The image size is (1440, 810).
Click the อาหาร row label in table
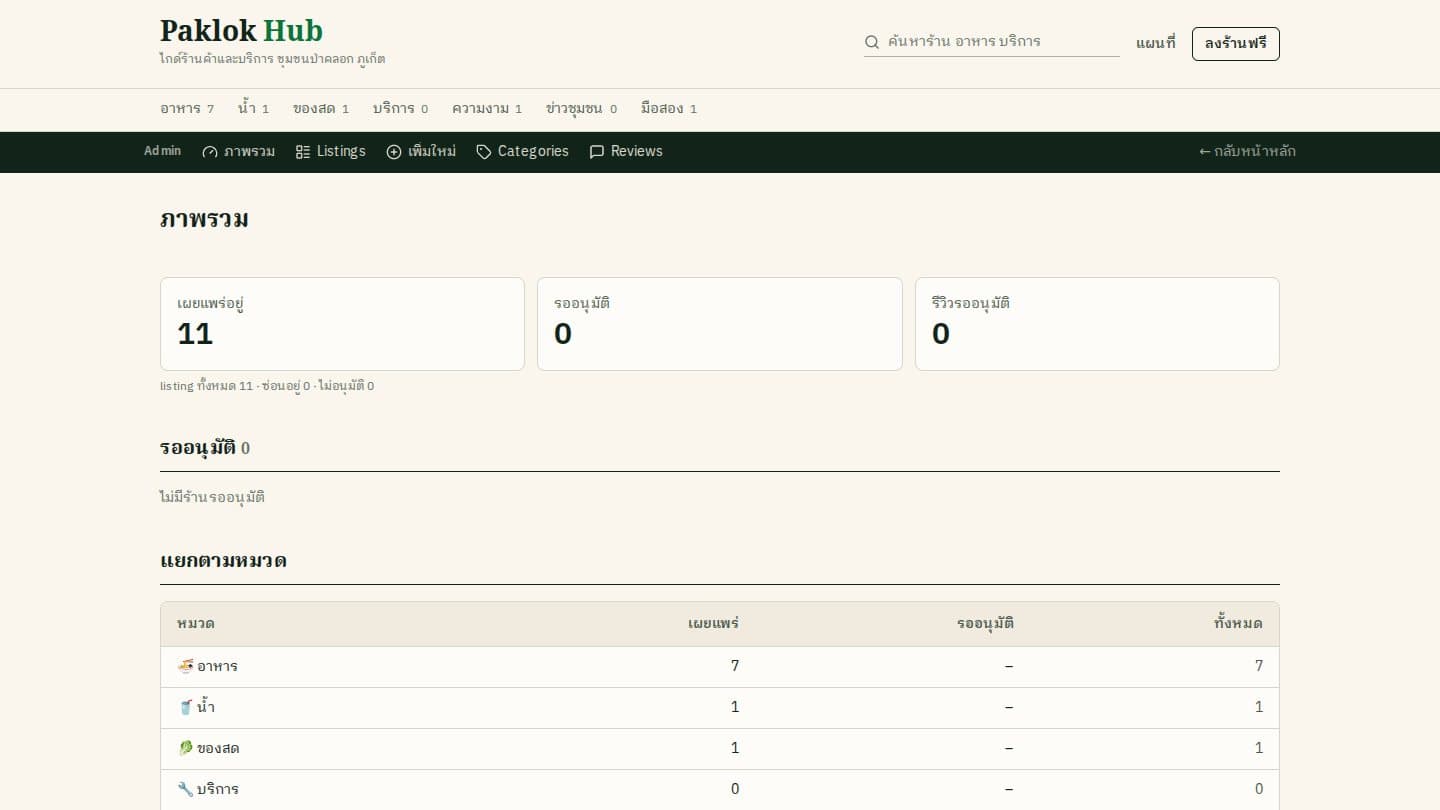tap(217, 666)
